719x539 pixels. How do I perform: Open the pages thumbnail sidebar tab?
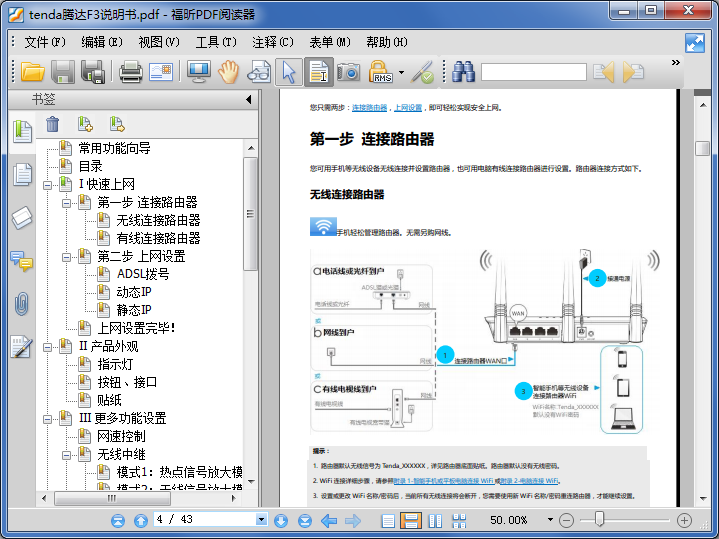pos(22,174)
